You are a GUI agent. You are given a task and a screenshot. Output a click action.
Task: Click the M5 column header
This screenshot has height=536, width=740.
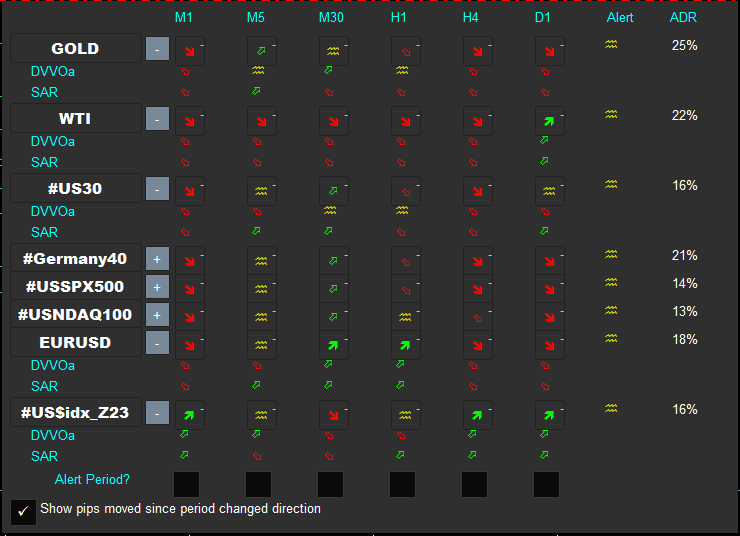tap(256, 17)
